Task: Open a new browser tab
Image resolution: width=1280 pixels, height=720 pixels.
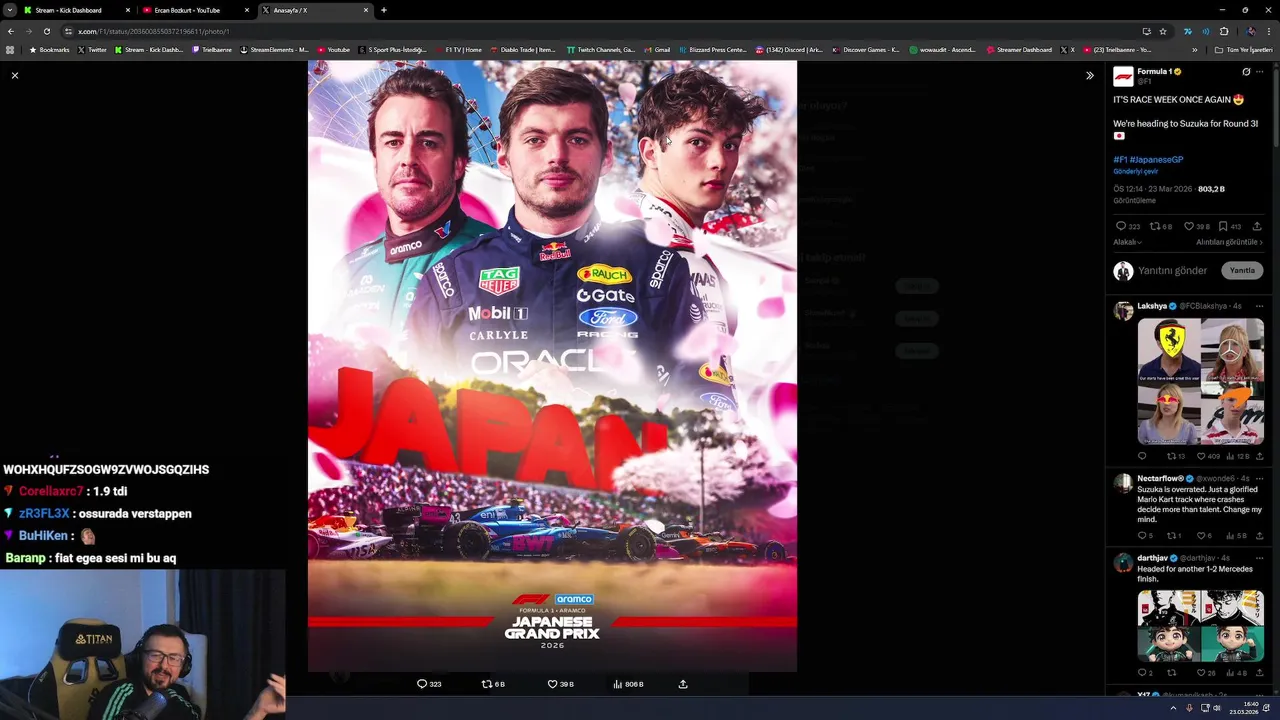Action: click(x=384, y=10)
